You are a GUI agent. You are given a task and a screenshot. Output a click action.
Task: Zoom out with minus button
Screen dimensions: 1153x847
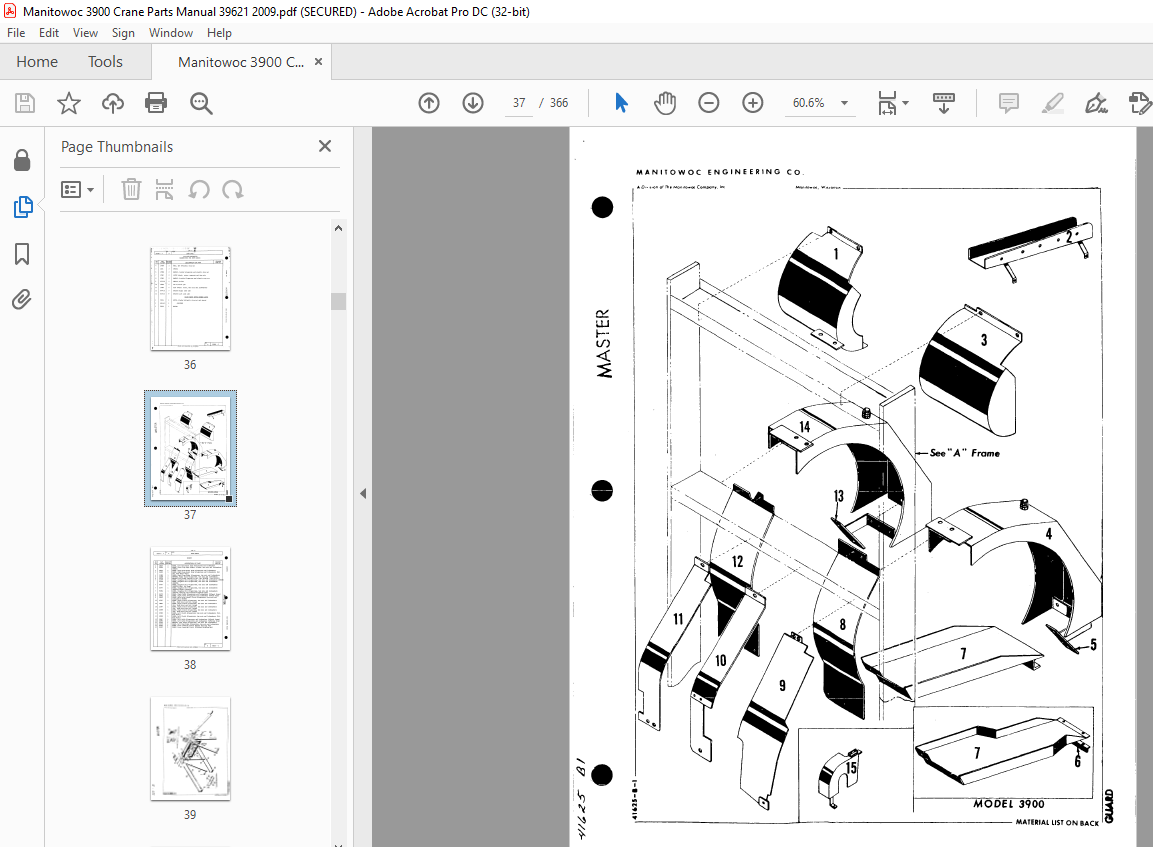pos(709,103)
